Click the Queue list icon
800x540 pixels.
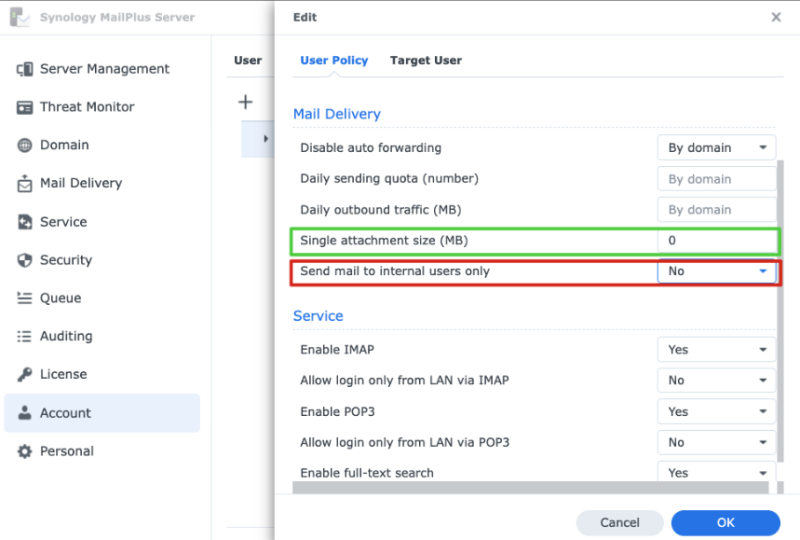25,298
